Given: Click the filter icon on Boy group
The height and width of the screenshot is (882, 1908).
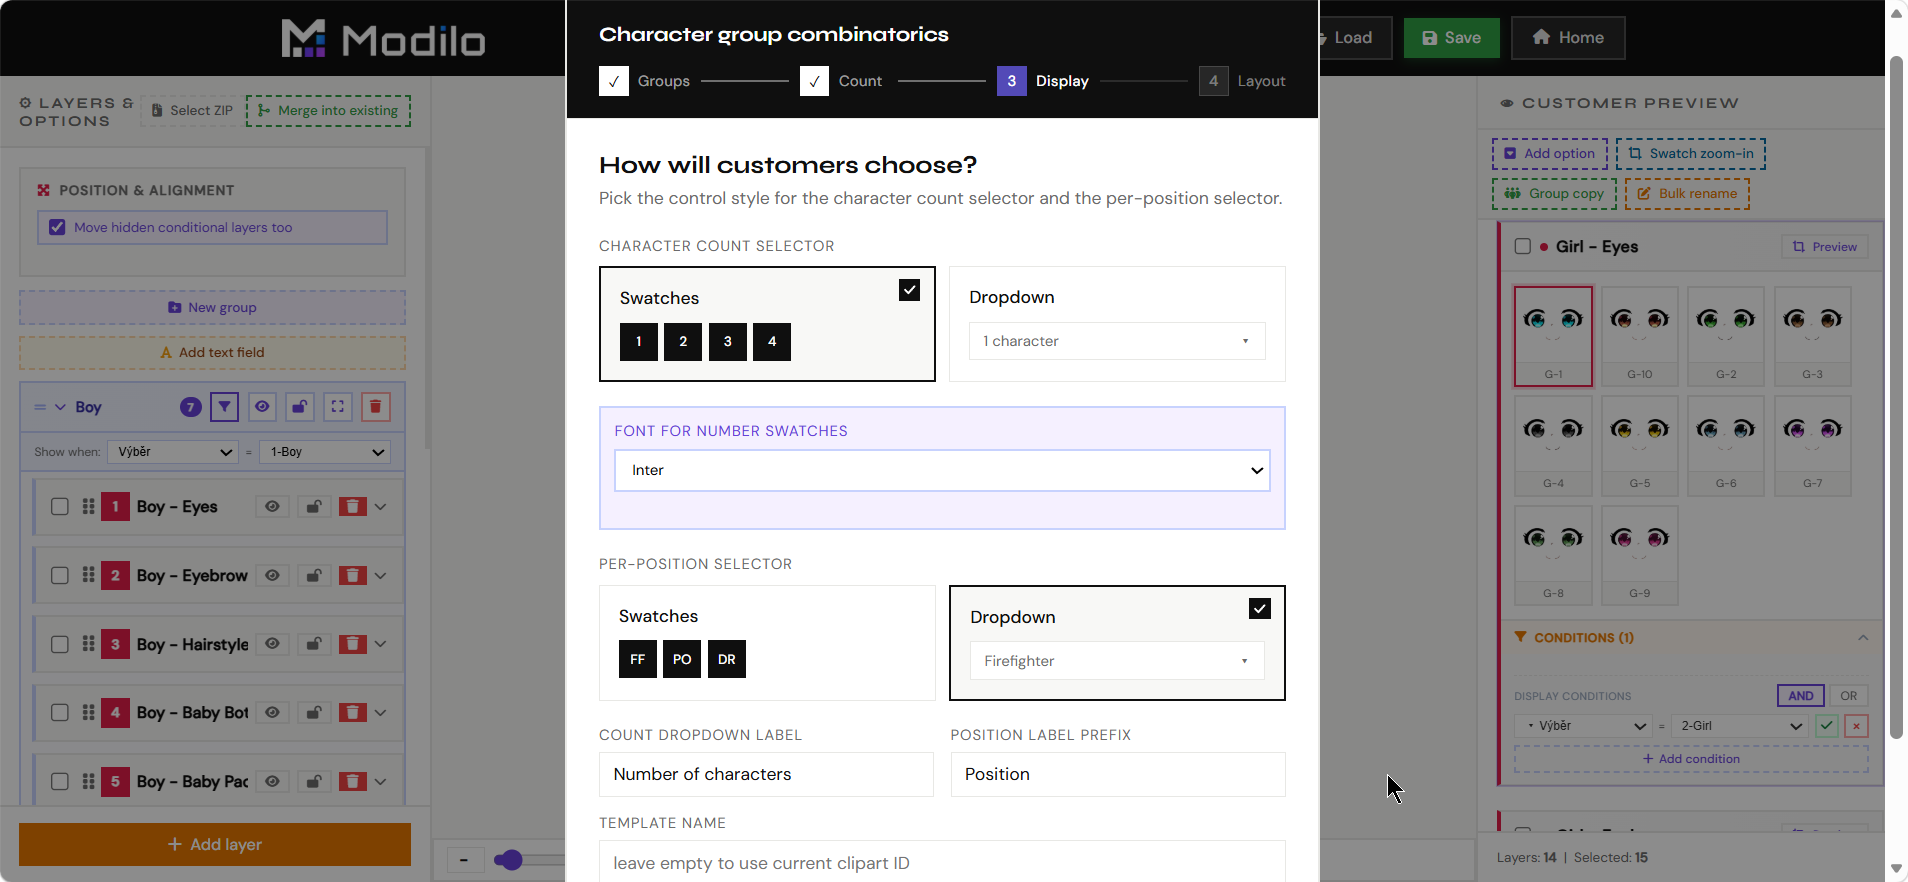Looking at the screenshot, I should [225, 407].
